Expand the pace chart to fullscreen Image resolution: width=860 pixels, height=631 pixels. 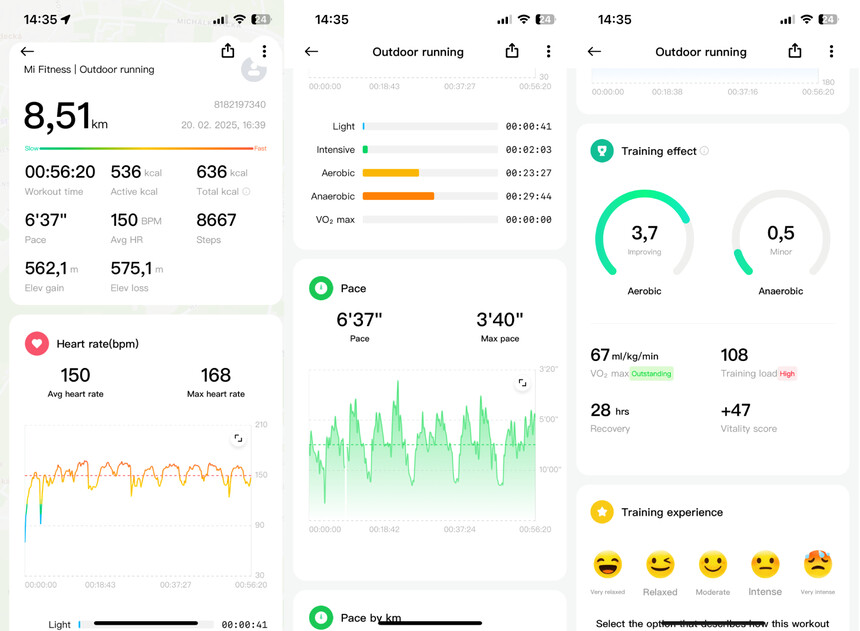point(522,383)
